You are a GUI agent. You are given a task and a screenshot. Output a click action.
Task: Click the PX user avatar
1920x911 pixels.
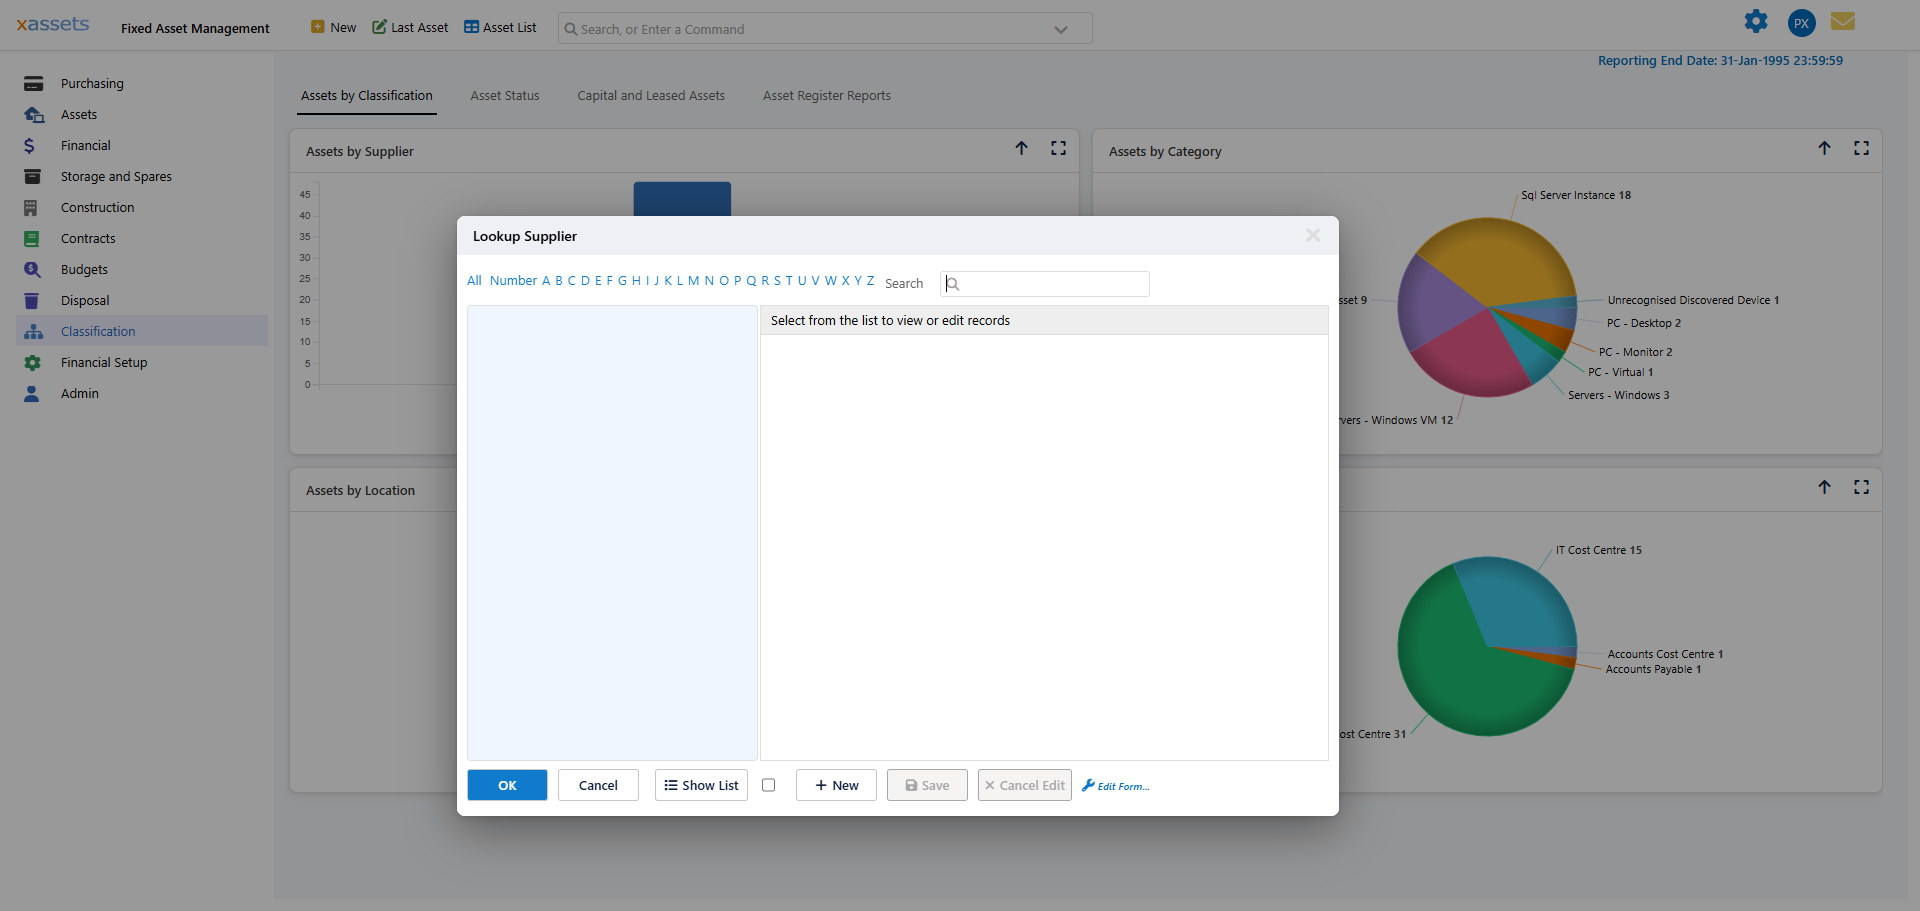pos(1801,23)
